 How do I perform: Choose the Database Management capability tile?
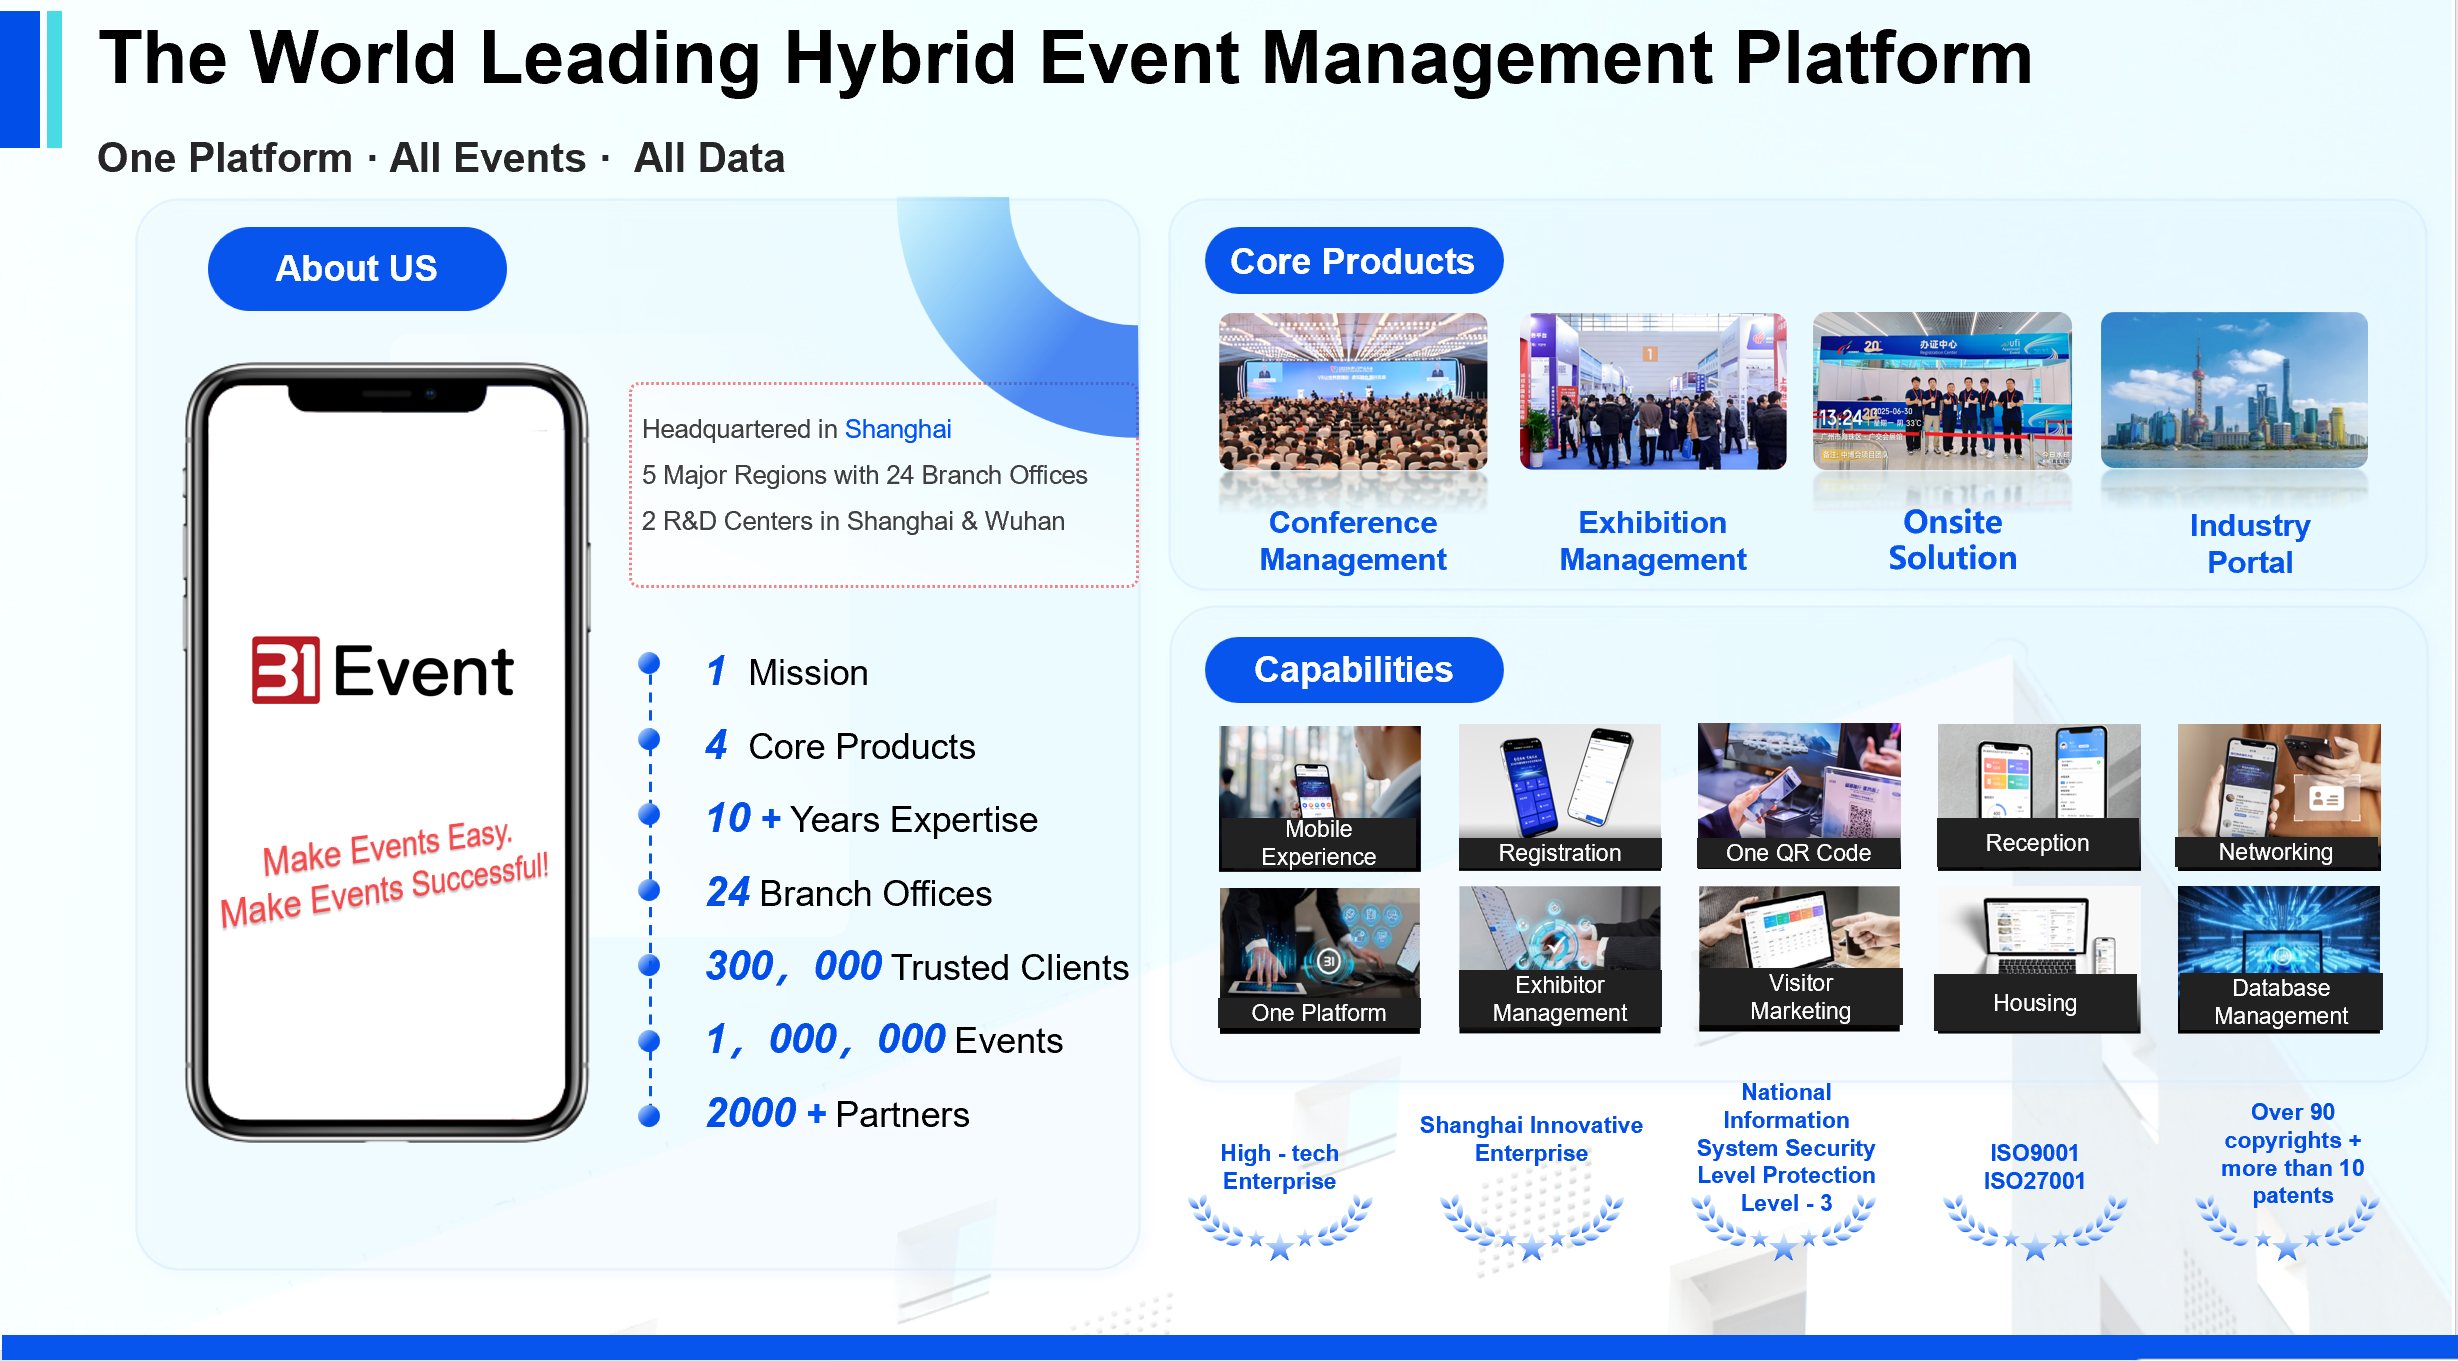pos(2279,958)
